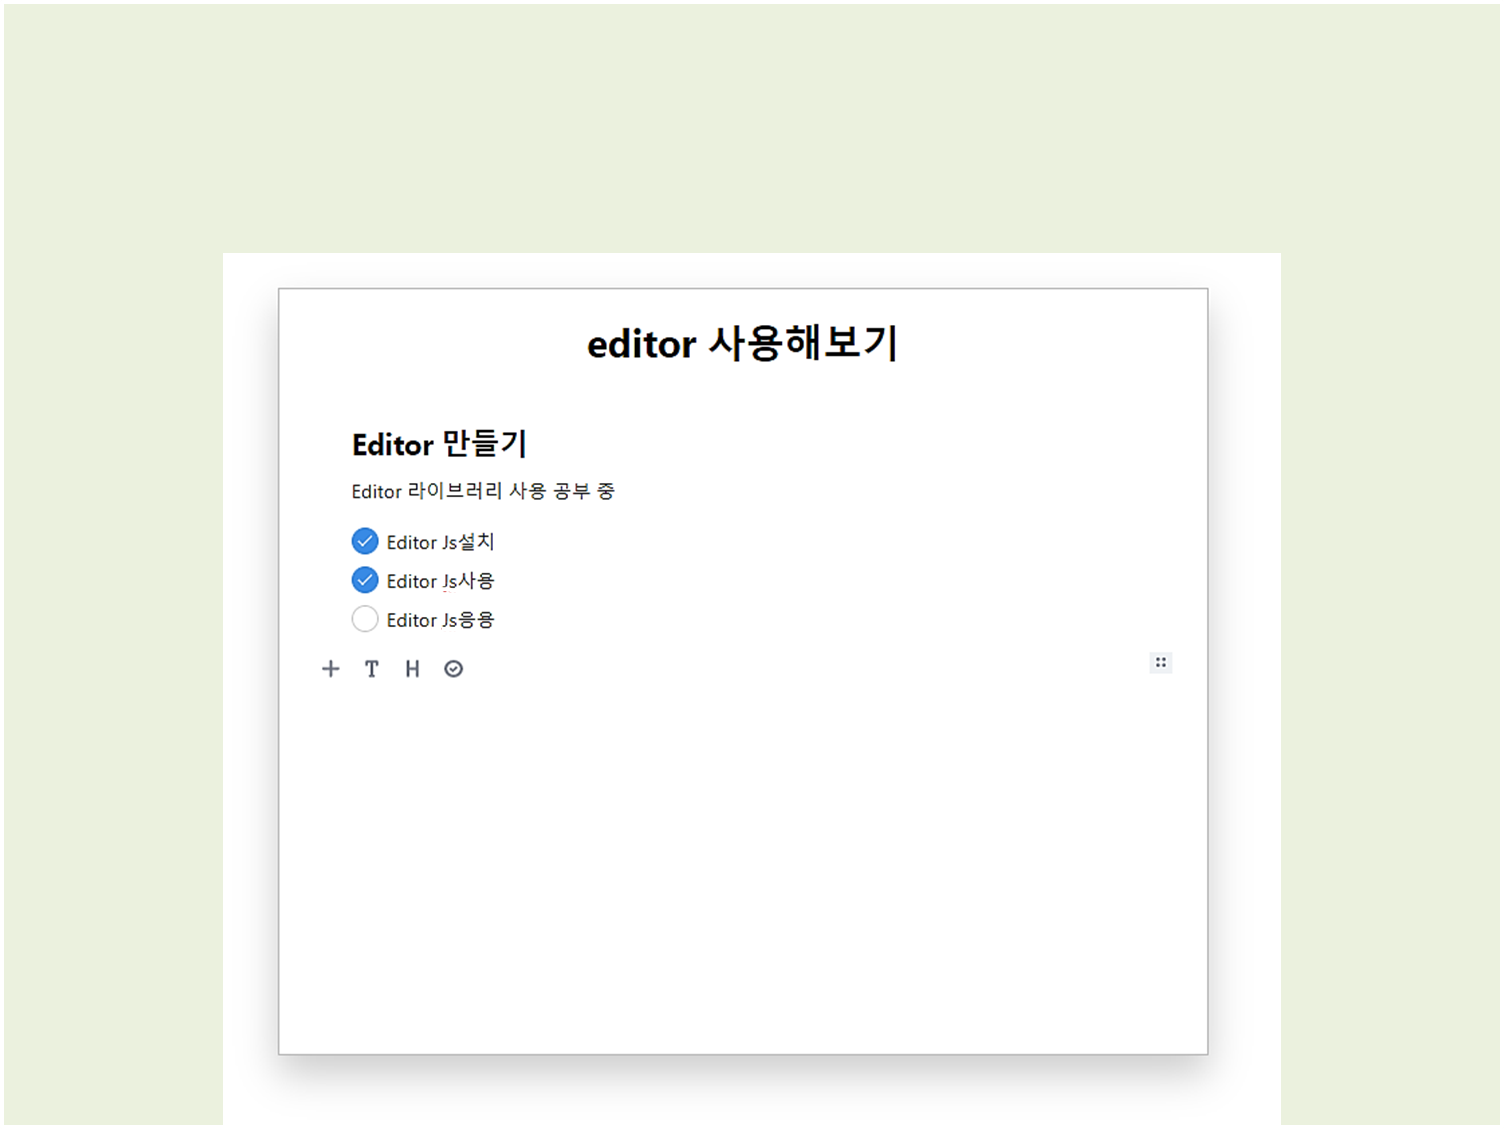Click the page title 'editor 사용해보기'
The width and height of the screenshot is (1504, 1129).
point(743,344)
